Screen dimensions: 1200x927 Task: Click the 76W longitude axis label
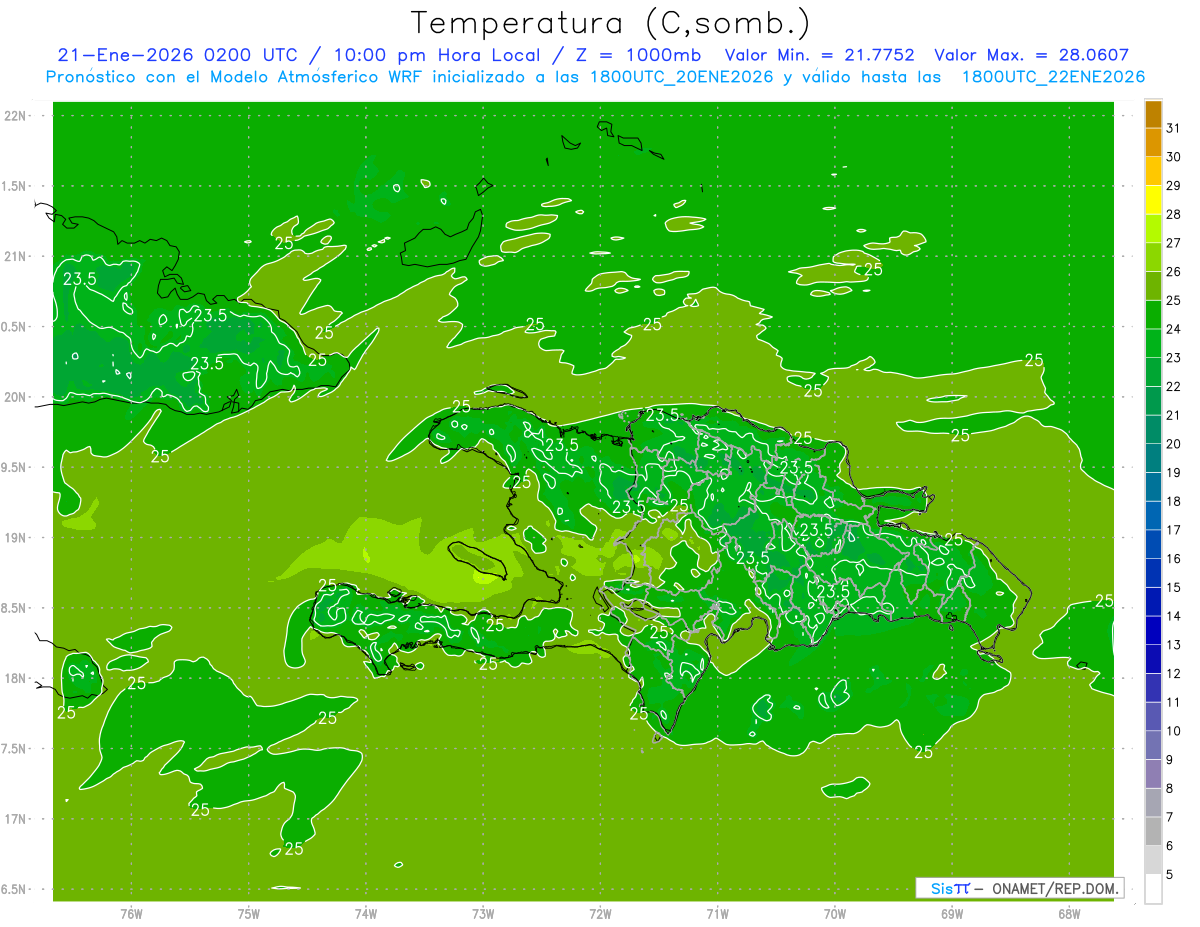pos(131,913)
